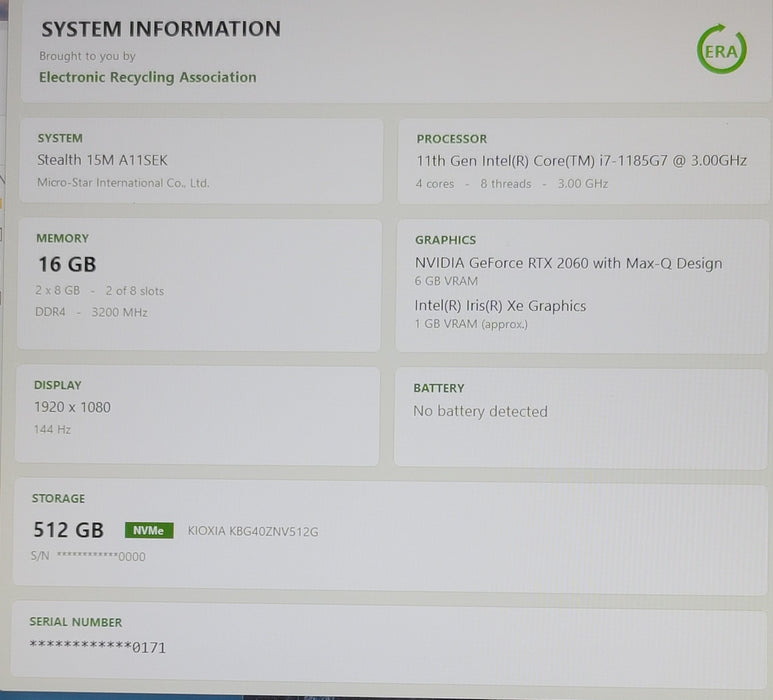Click the GRAPHICS card heading
The width and height of the screenshot is (773, 700).
point(445,240)
